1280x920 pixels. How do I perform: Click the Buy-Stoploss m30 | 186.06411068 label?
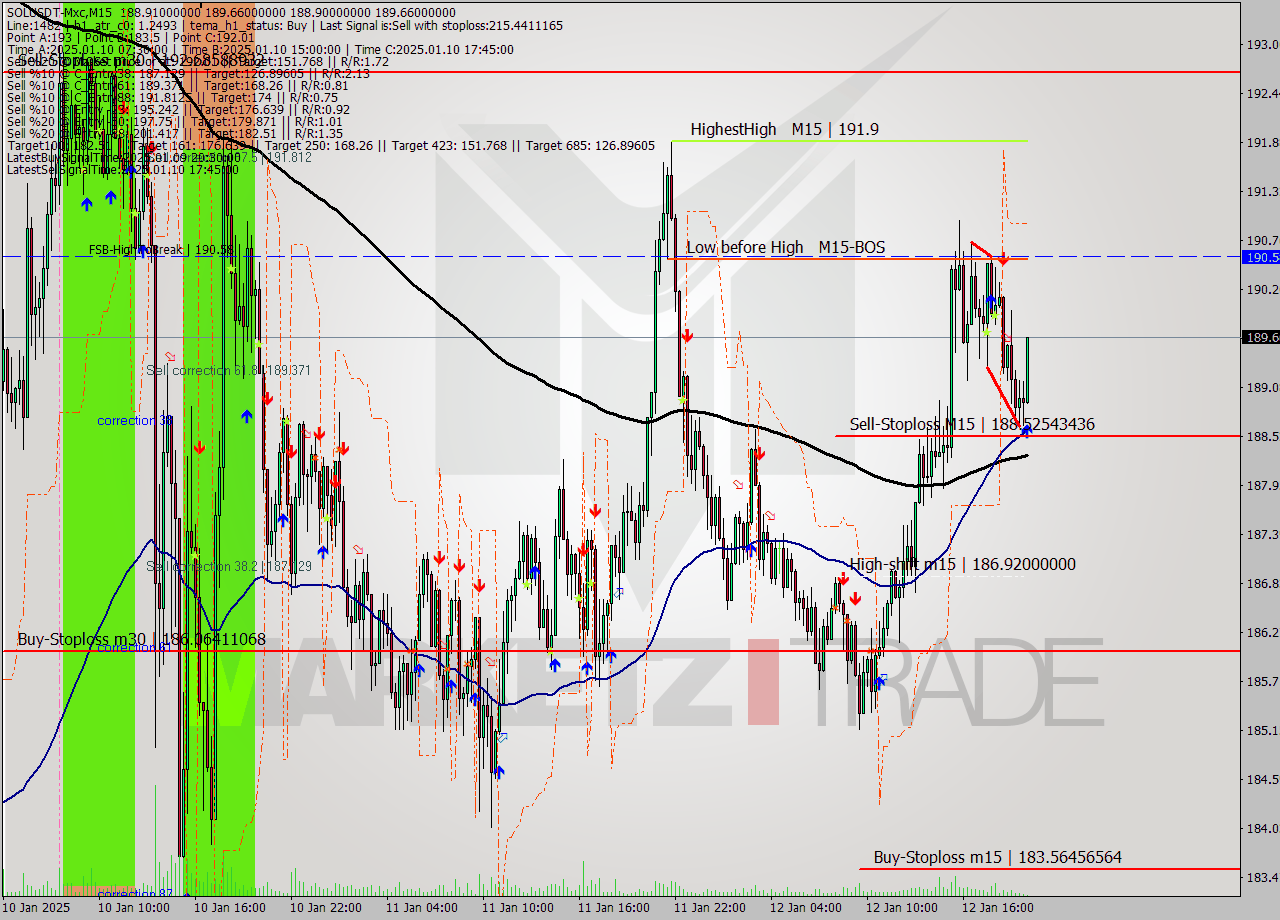(142, 639)
